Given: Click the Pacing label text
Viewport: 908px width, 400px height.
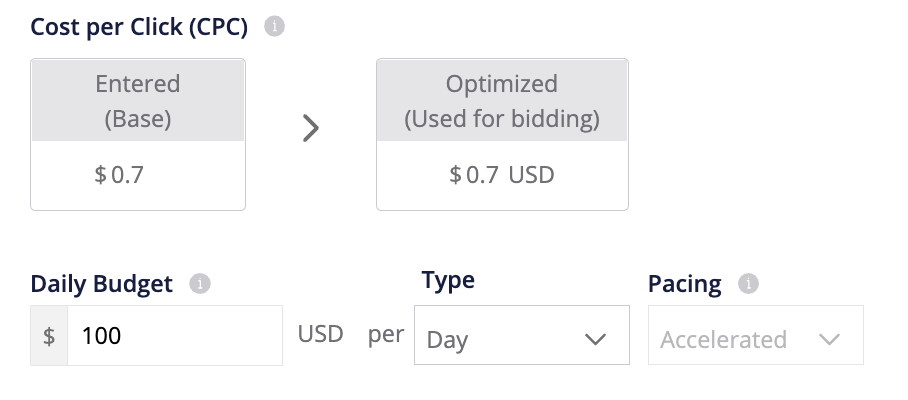Looking at the screenshot, I should tap(685, 284).
